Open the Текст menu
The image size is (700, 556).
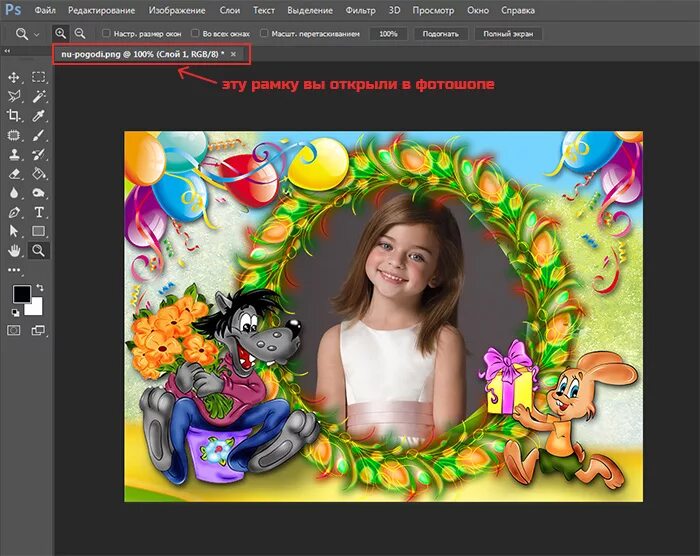(x=264, y=10)
